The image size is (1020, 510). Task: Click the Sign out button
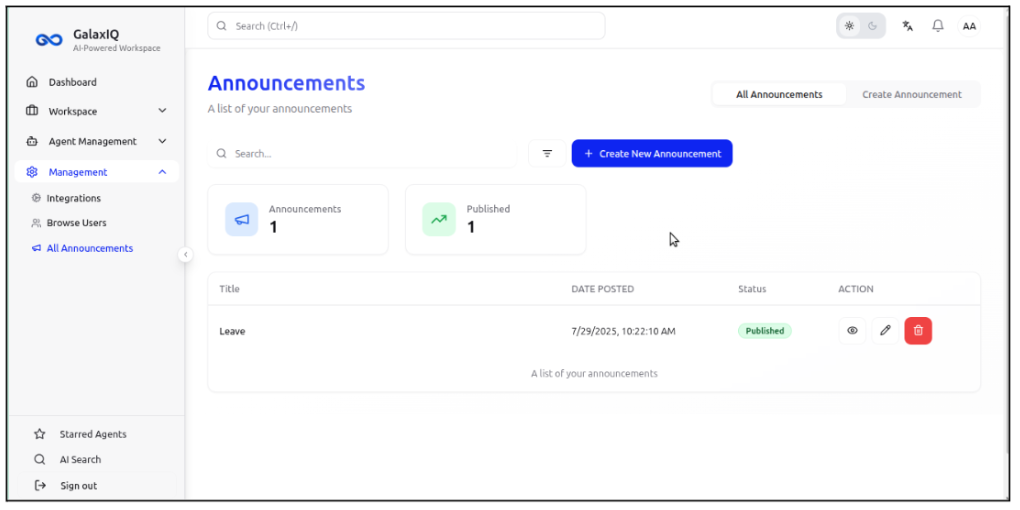96,485
